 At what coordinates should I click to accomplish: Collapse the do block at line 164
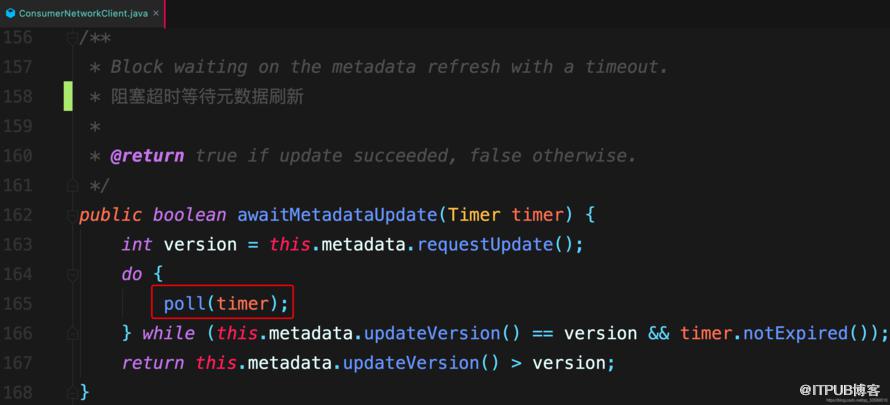point(72,275)
